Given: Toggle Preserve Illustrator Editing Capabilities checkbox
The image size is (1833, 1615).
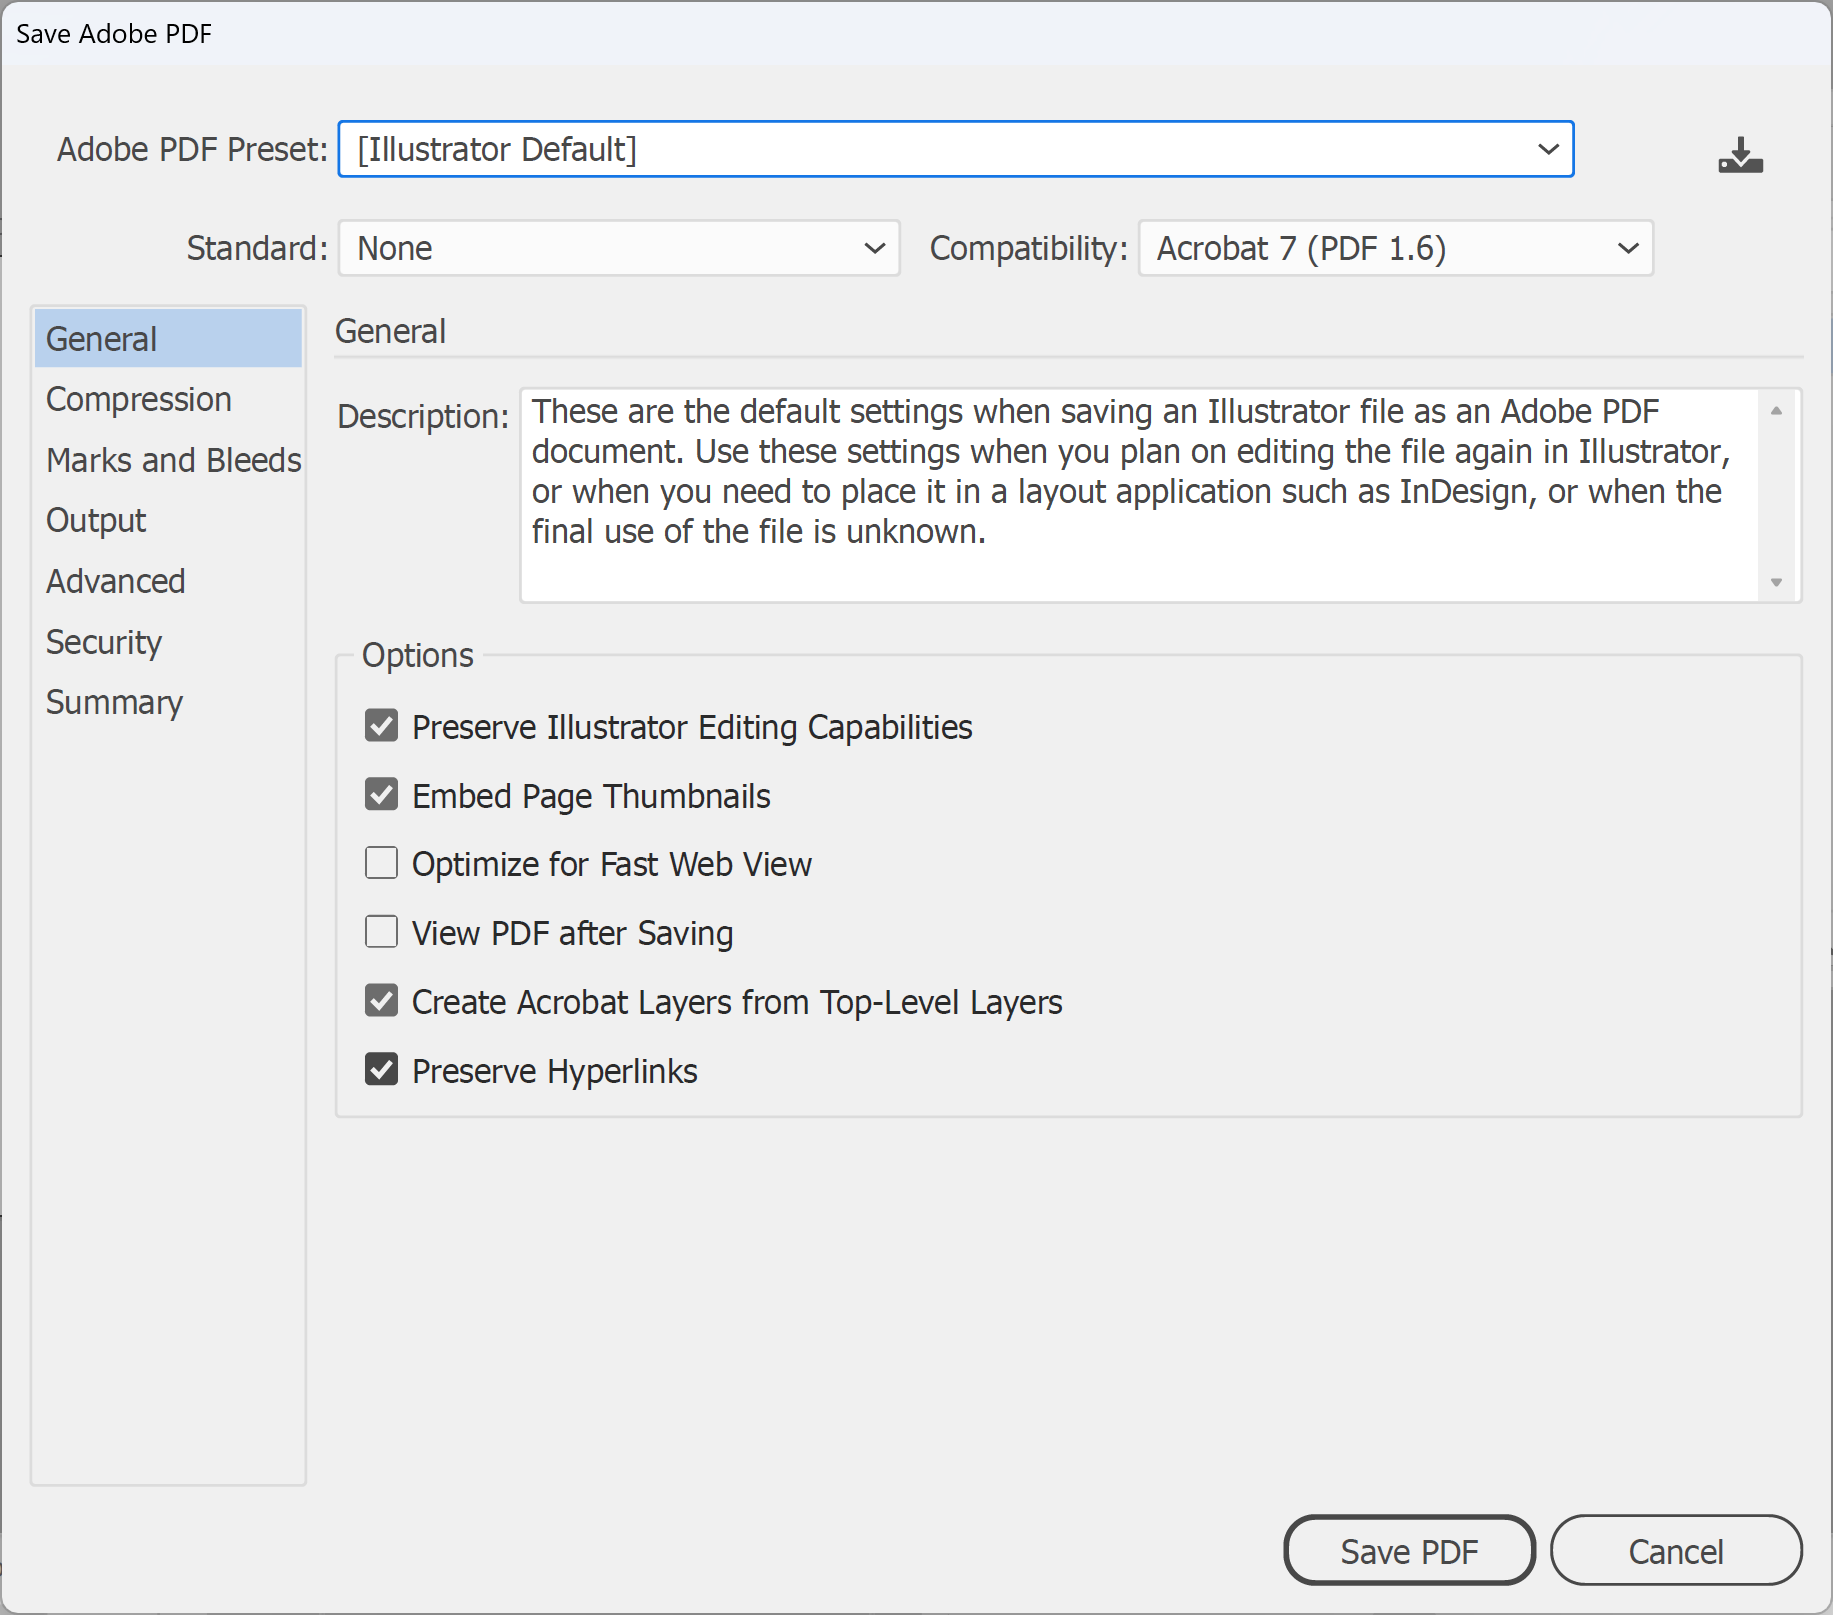Looking at the screenshot, I should [381, 726].
